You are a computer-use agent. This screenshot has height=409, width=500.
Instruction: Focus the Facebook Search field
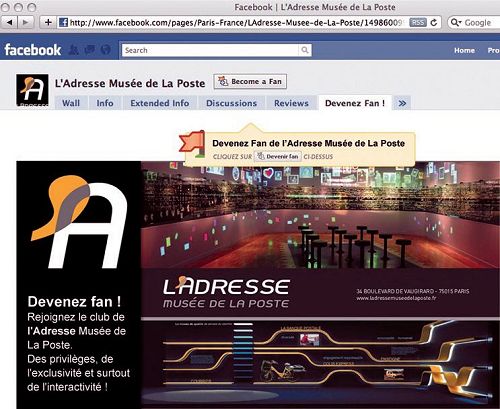(x=210, y=50)
